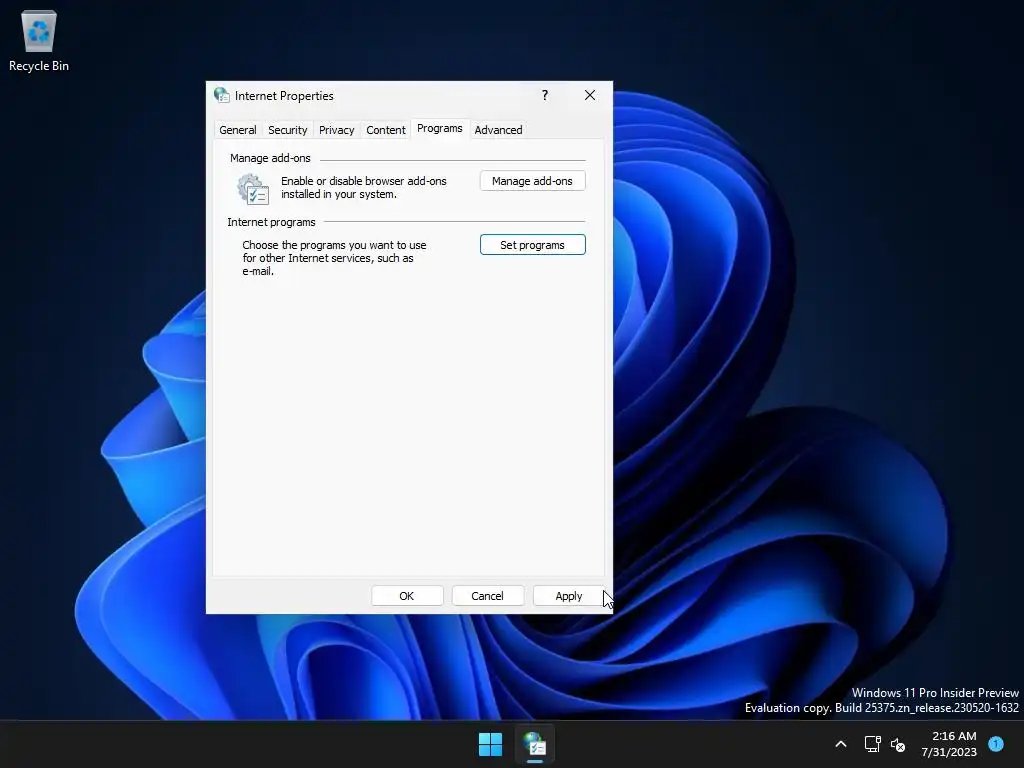This screenshot has height=768, width=1024.
Task: Click the 'Manage add-ons' section heading text
Action: (270, 158)
